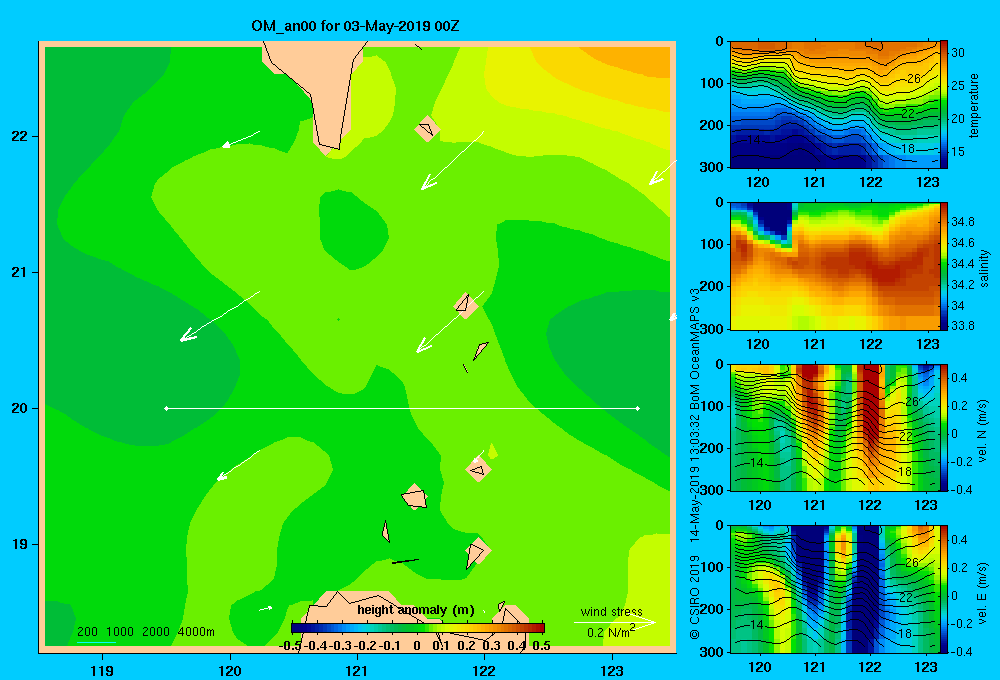Click the 'wind stress' legend label
The height and width of the screenshot is (680, 1000).
click(612, 611)
